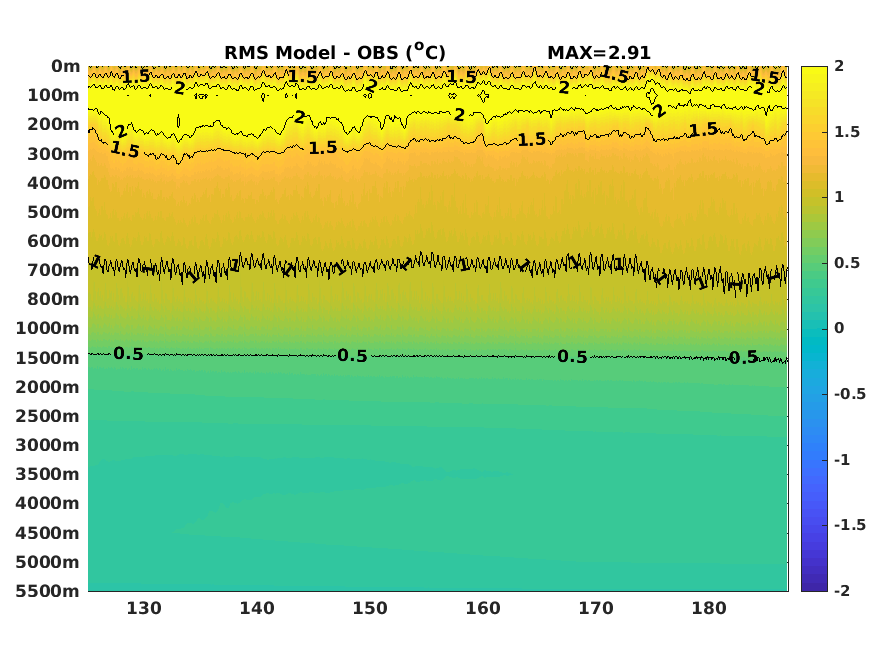Select the '0m' depth axis label
875x656 pixels.
point(65,66)
